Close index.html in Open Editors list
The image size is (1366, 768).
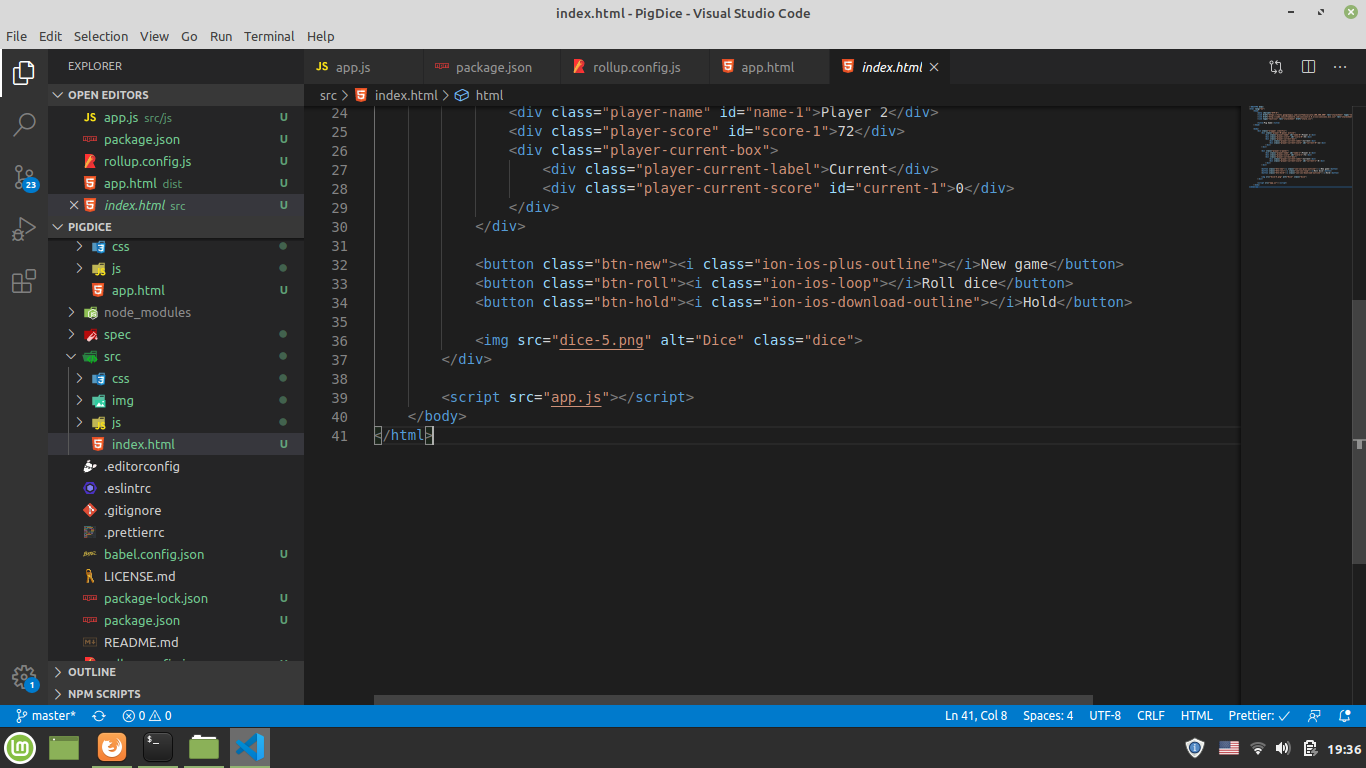coord(74,205)
